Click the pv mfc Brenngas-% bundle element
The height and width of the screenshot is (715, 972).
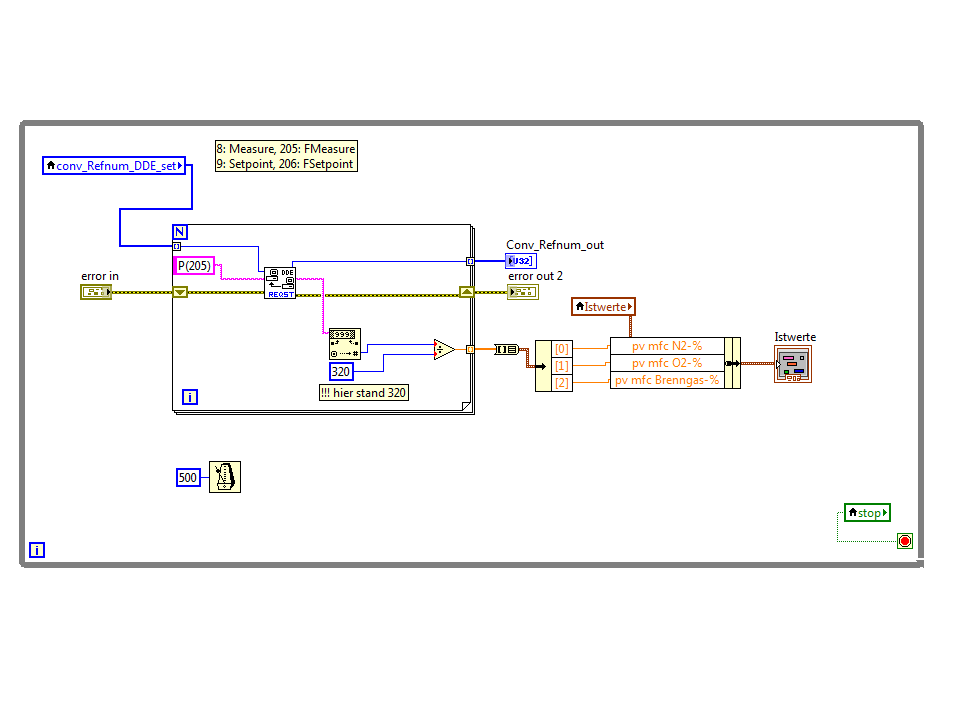point(667,380)
